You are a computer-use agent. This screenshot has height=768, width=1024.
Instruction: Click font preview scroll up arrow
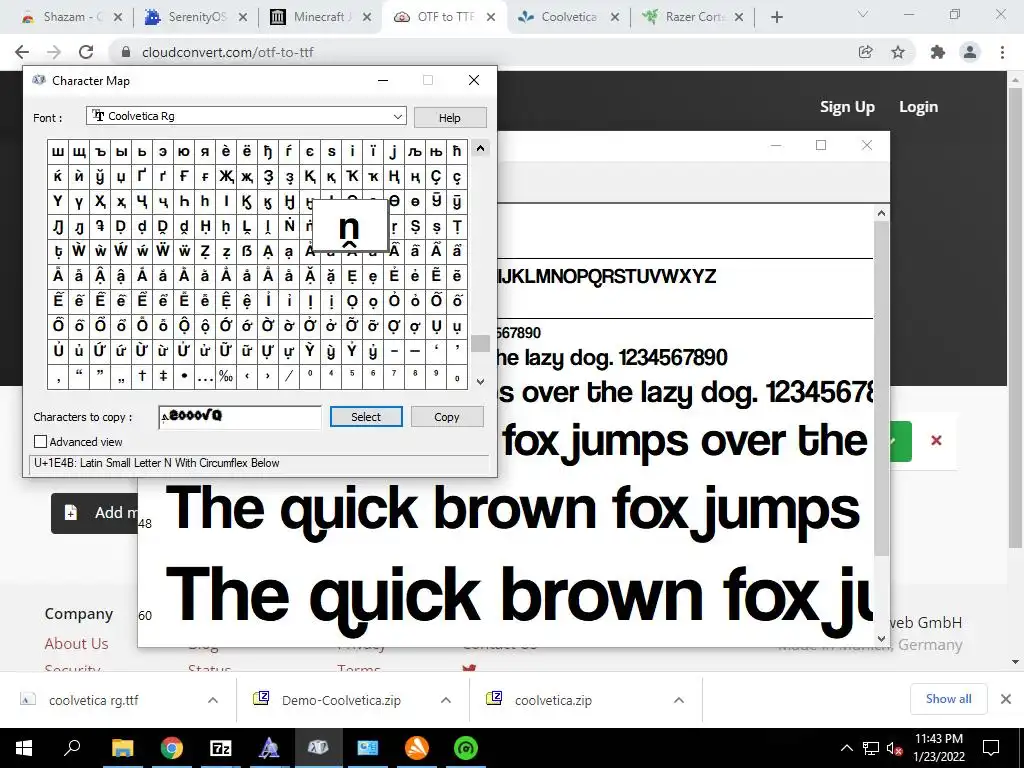pyautogui.click(x=881, y=214)
